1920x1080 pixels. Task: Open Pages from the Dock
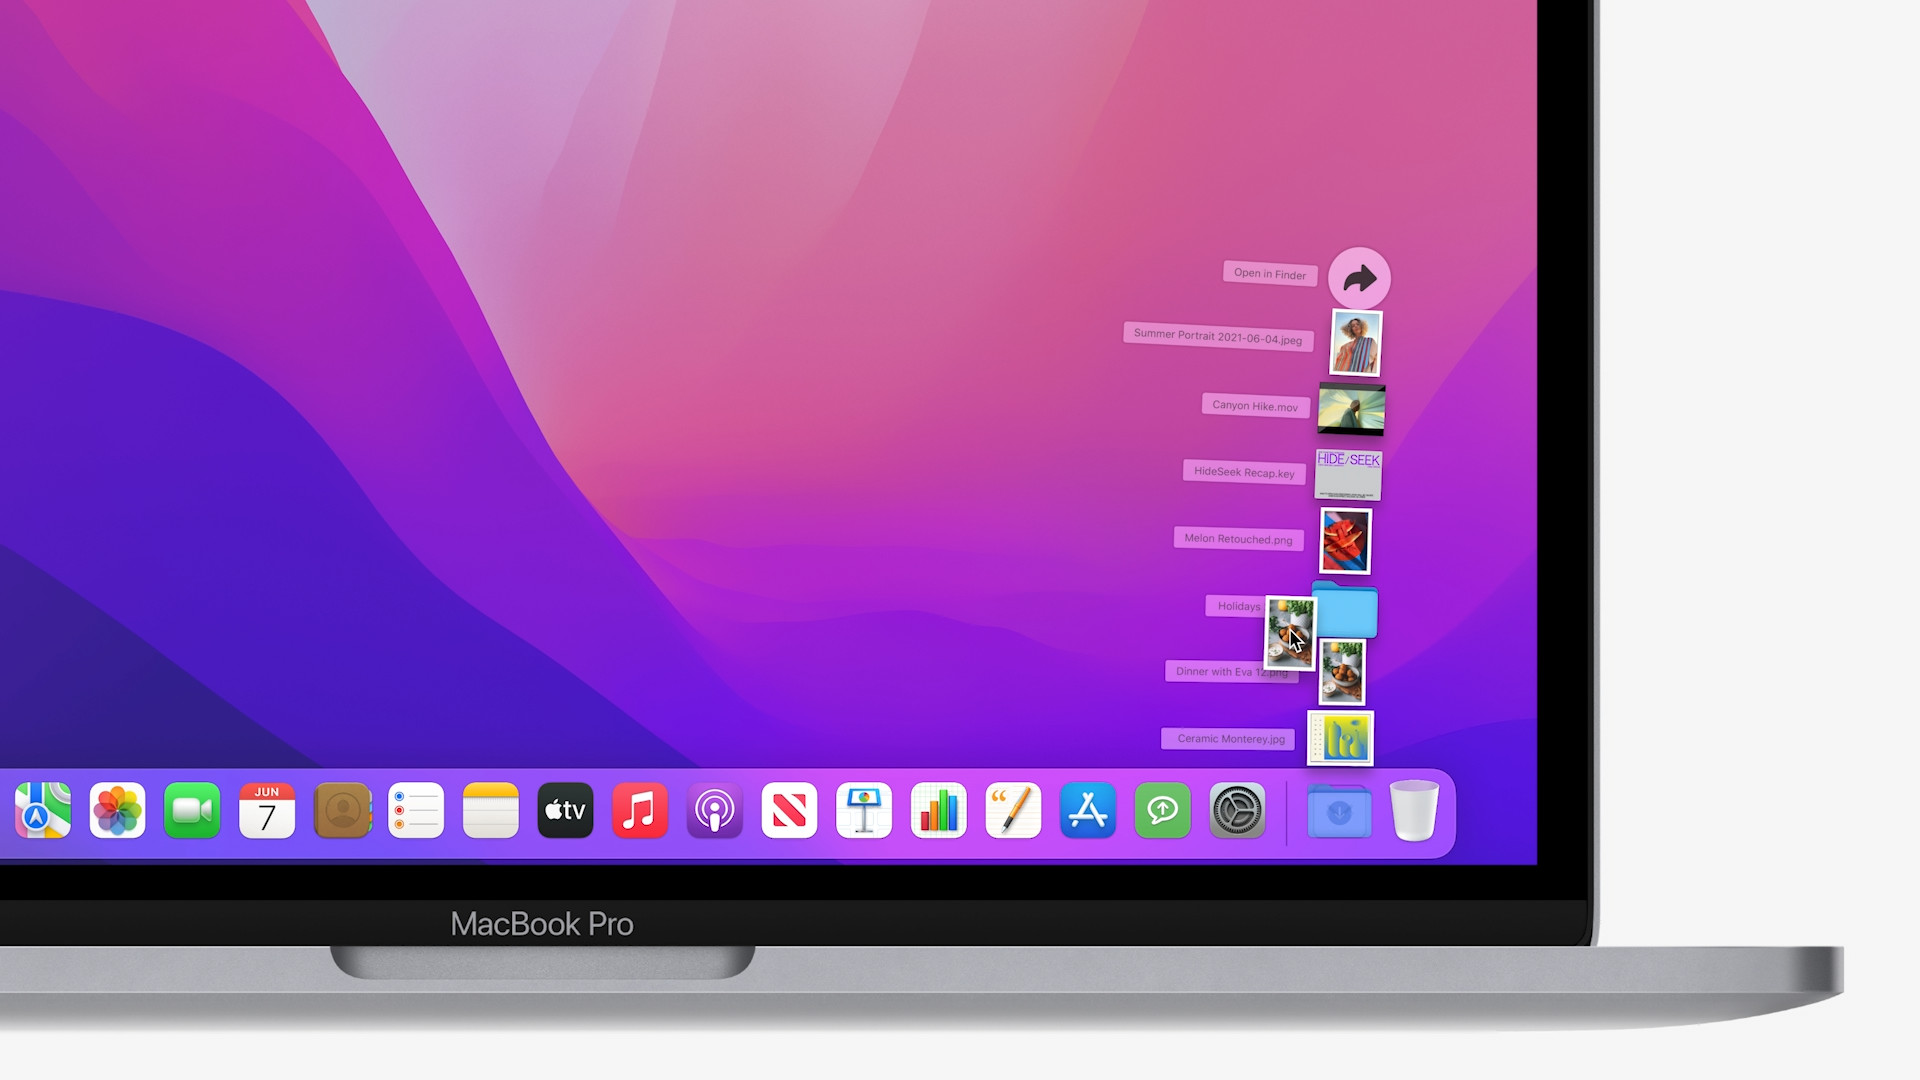pyautogui.click(x=1012, y=811)
